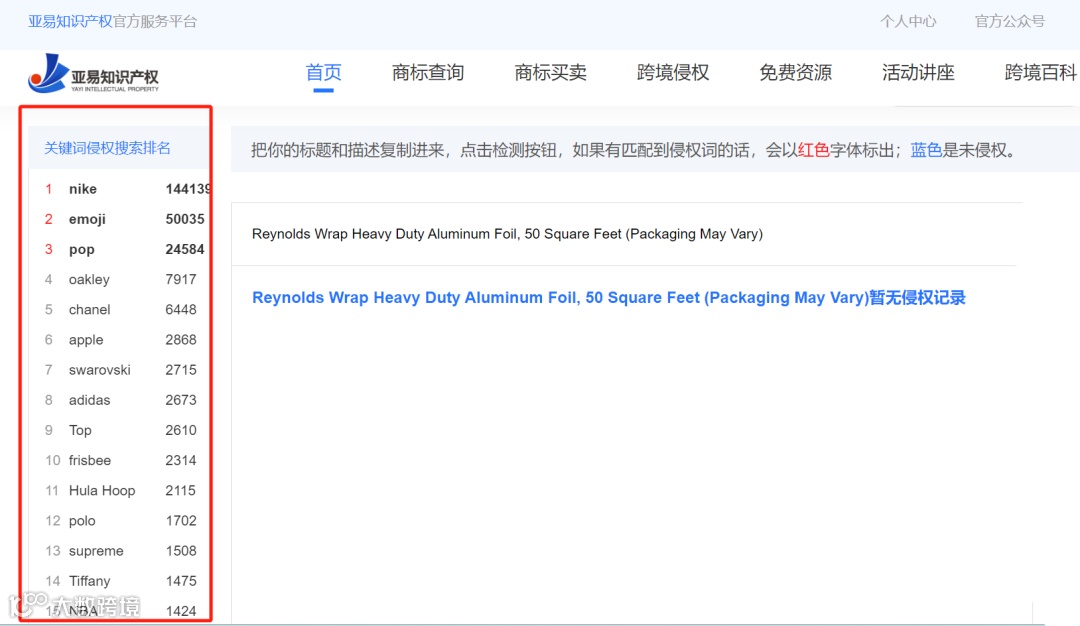
Task: Click the chanel keyword
Action: click(x=90, y=310)
